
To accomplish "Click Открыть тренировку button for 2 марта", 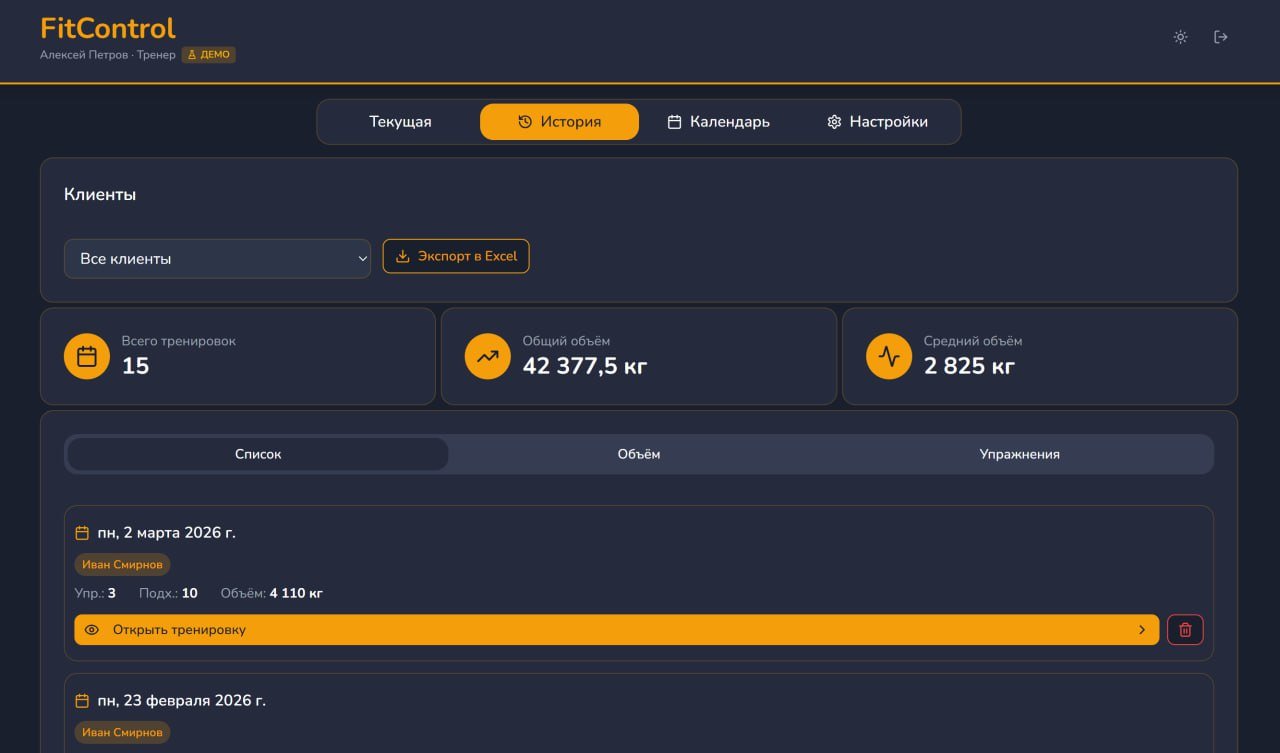I will [617, 630].
